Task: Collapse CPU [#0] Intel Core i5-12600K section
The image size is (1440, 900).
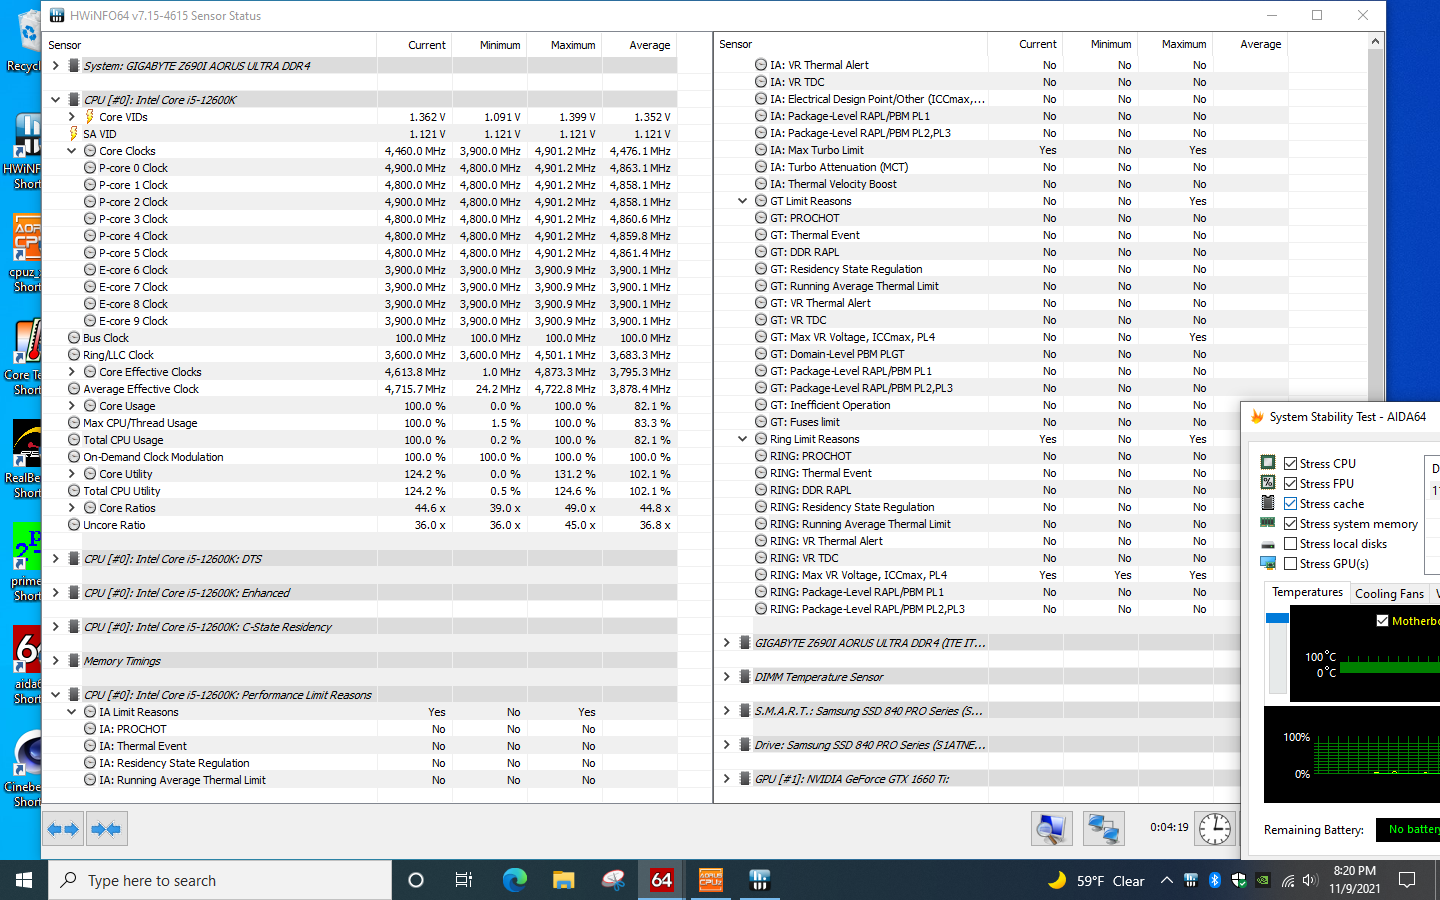Action: 55,100
